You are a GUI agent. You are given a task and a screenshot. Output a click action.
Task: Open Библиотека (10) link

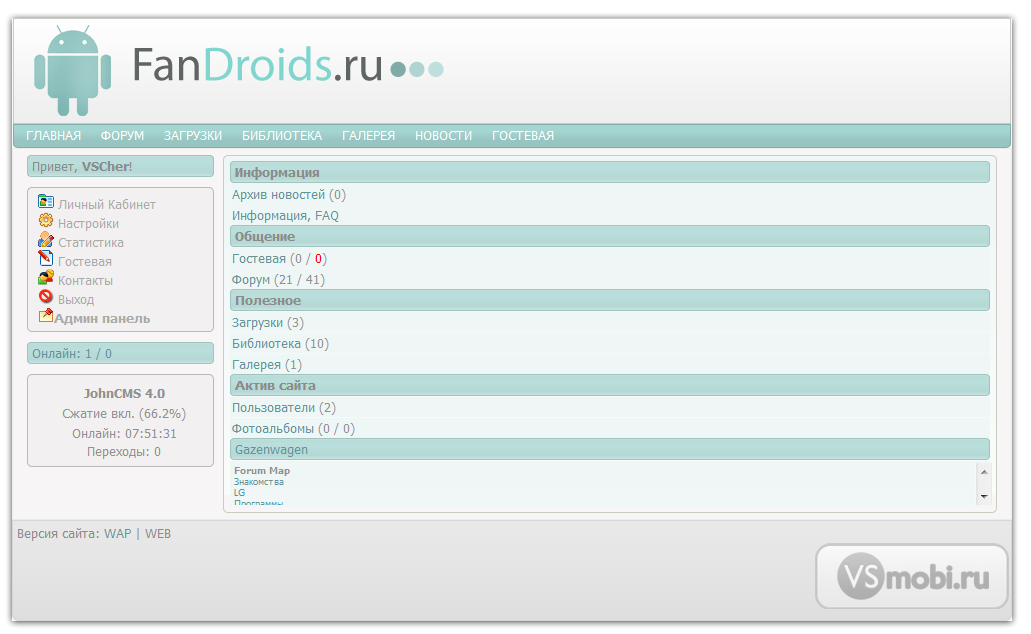click(280, 344)
